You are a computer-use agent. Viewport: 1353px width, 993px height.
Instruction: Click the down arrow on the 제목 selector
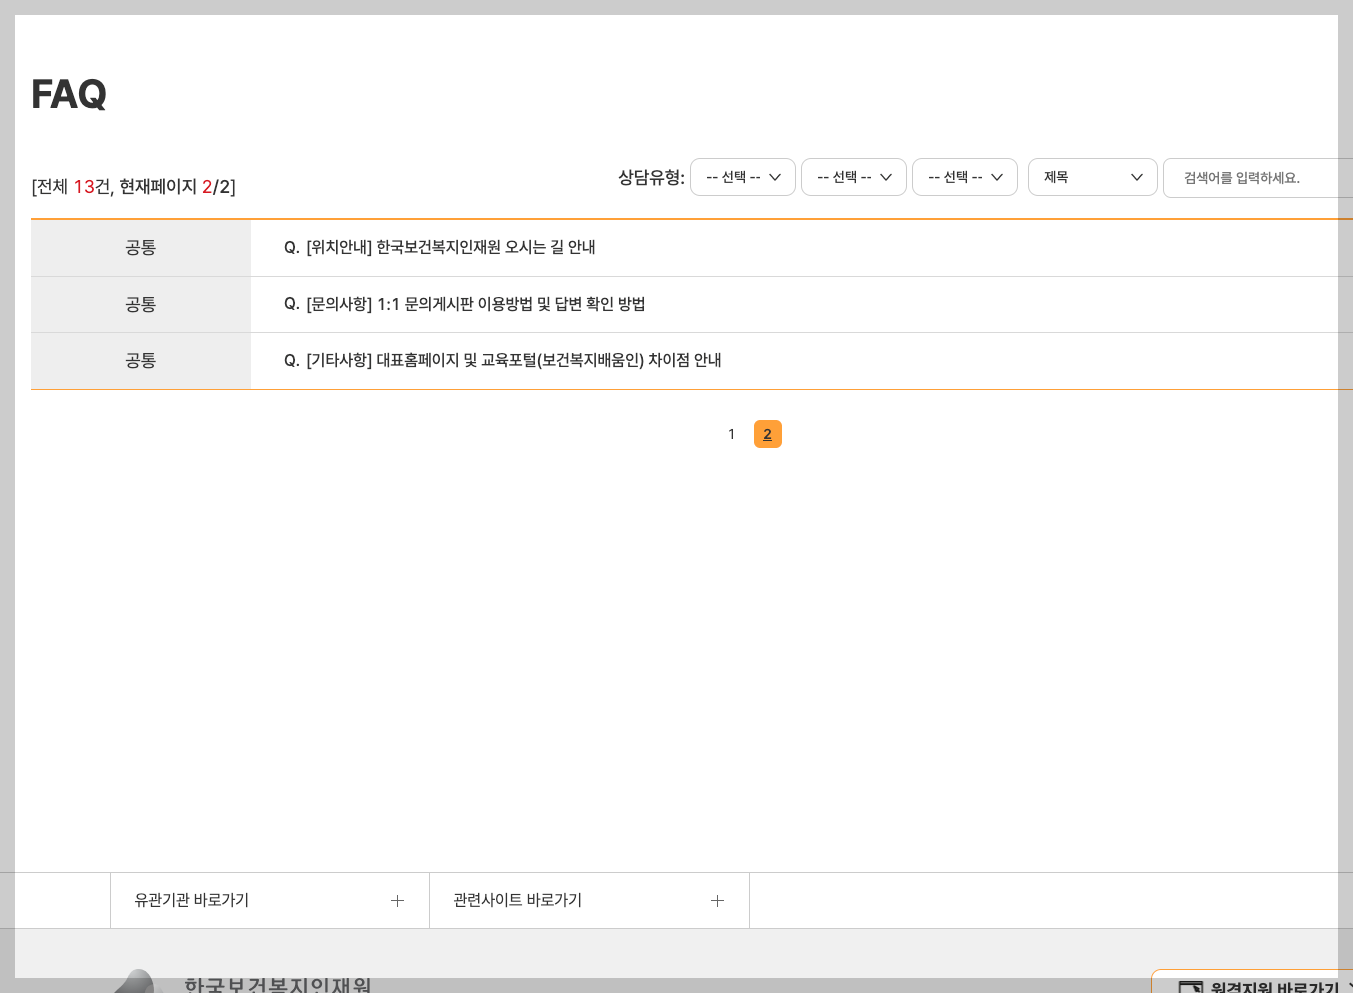click(x=1136, y=177)
